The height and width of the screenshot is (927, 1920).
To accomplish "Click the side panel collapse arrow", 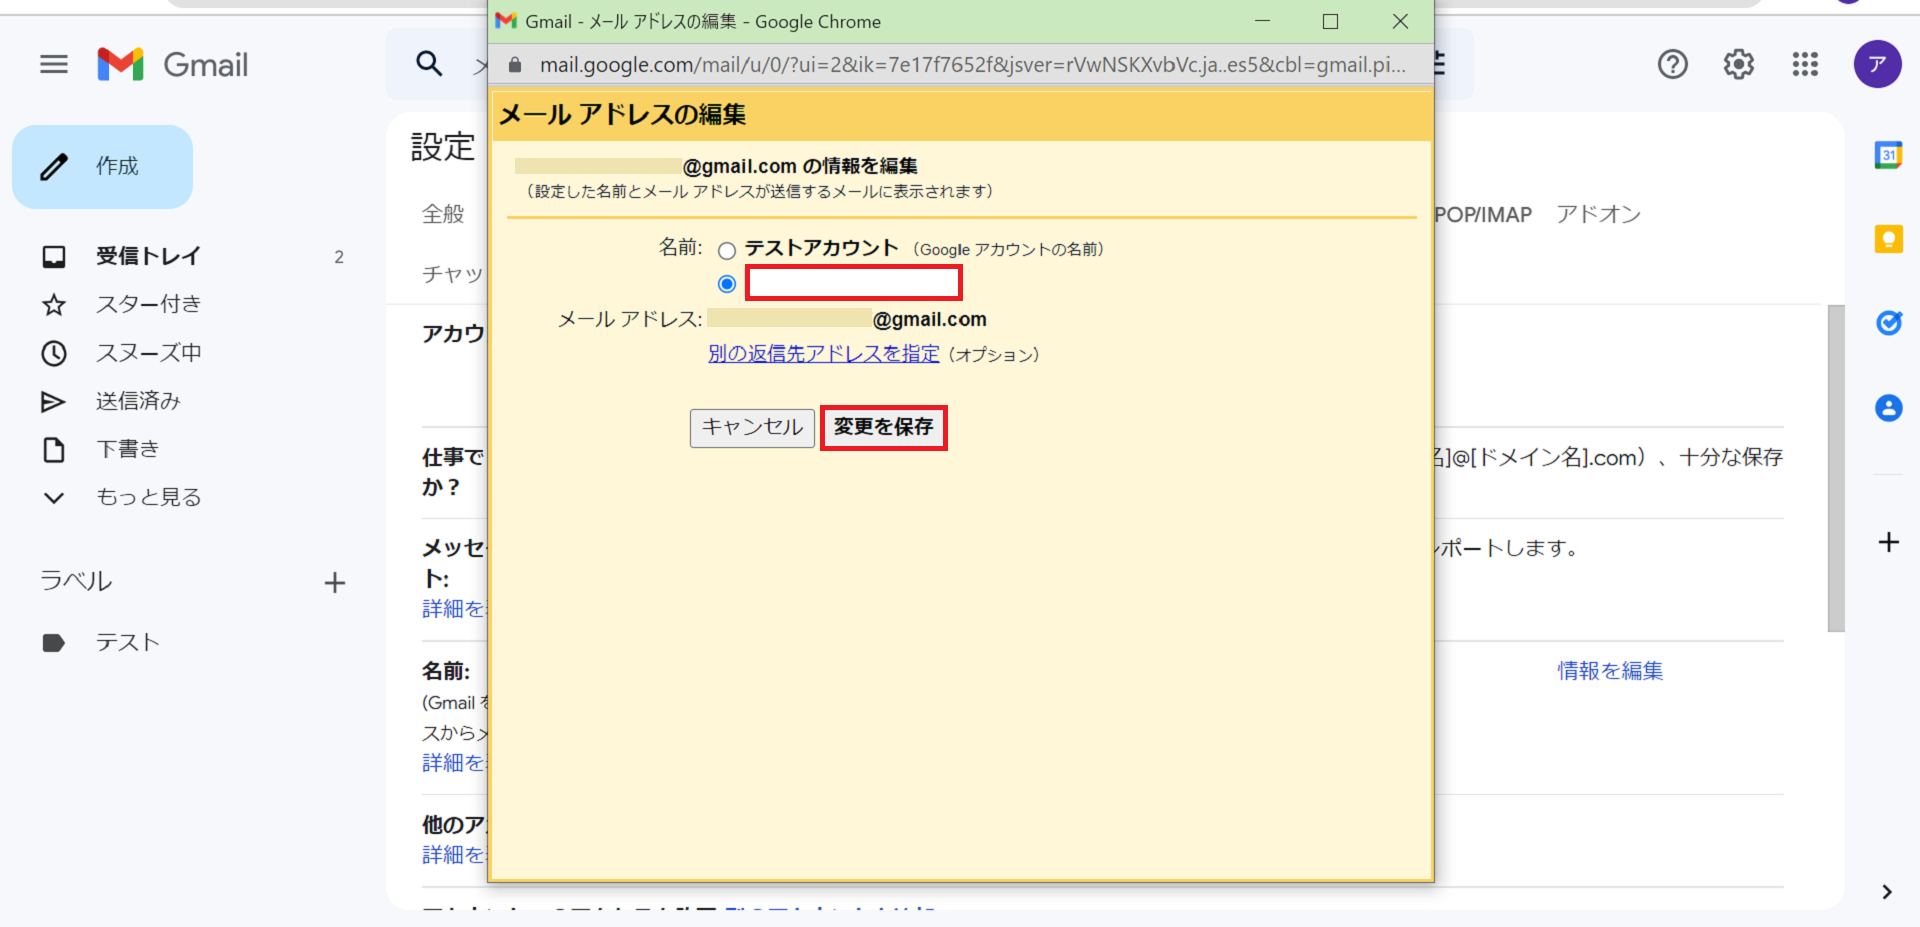I will (x=1886, y=892).
